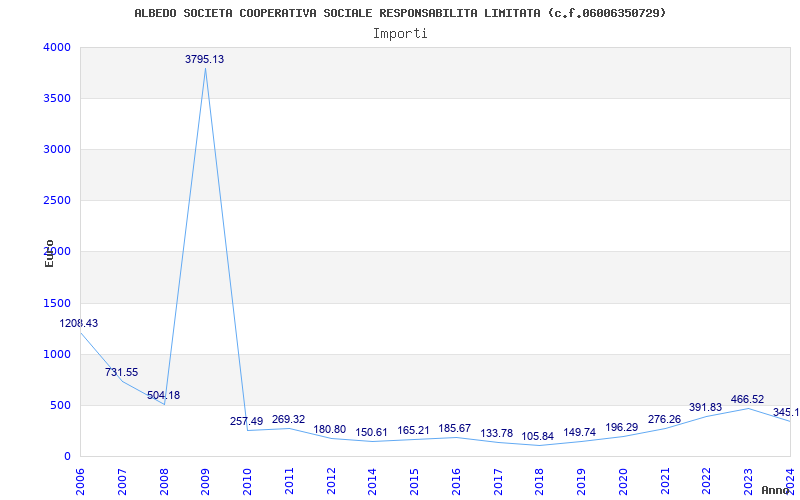The height and width of the screenshot is (500, 800).
Task: Click the 185.67 data label
Action: 454,428
